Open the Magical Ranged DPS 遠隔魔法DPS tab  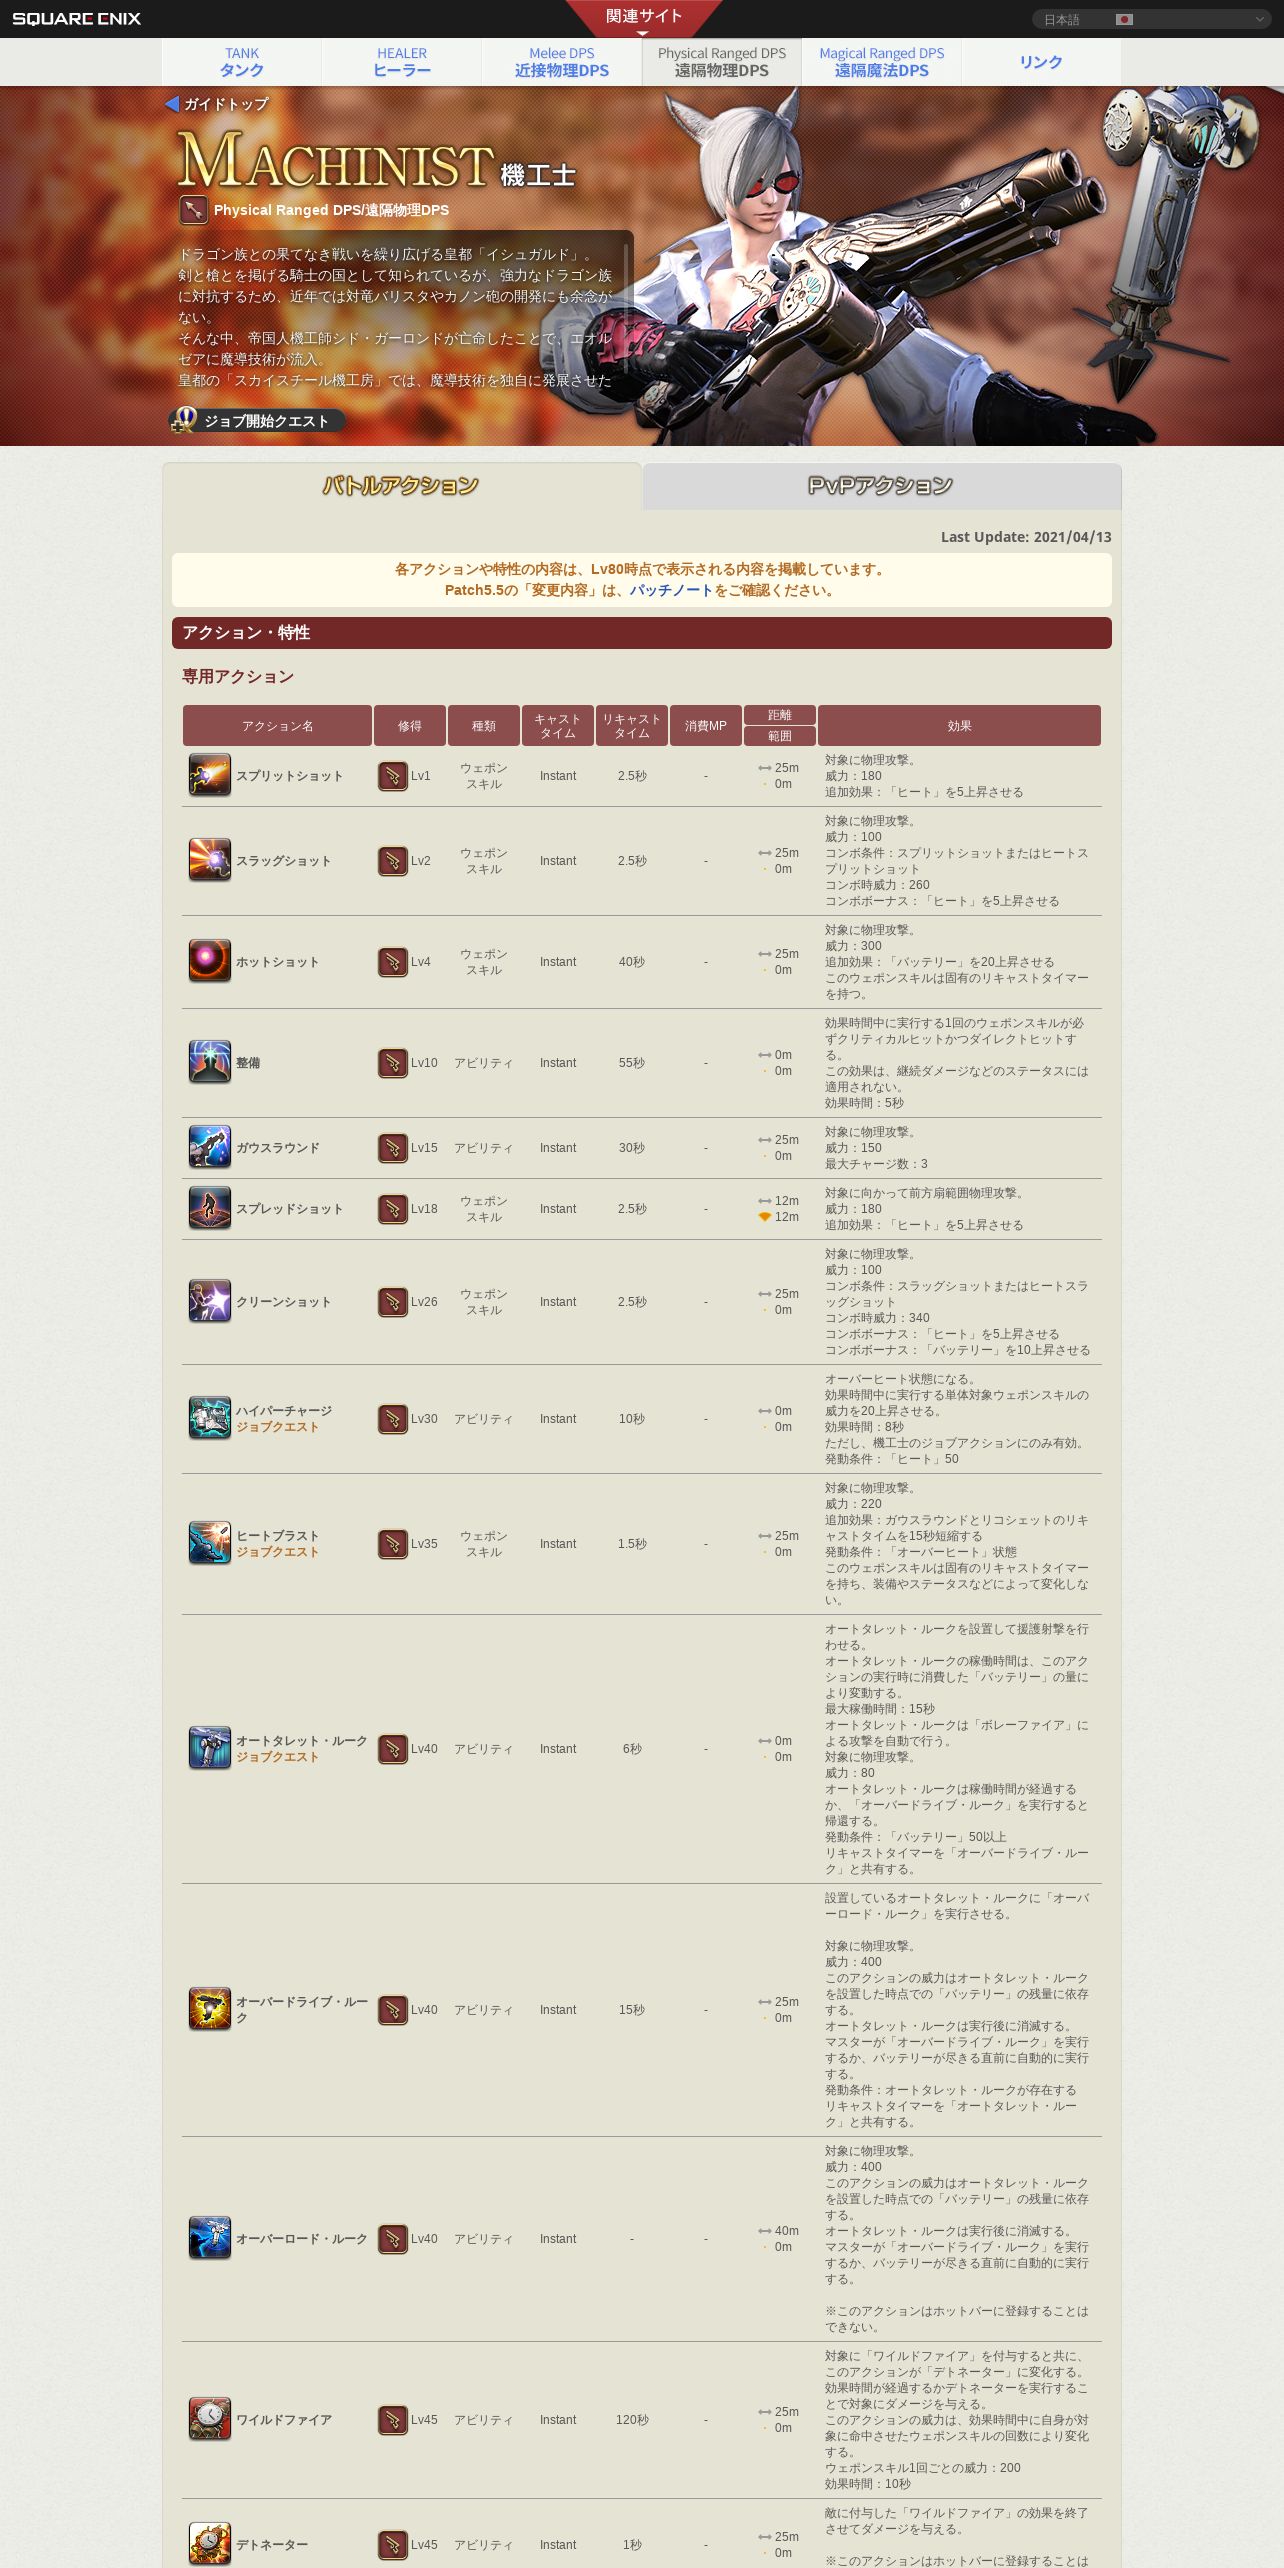(x=882, y=62)
